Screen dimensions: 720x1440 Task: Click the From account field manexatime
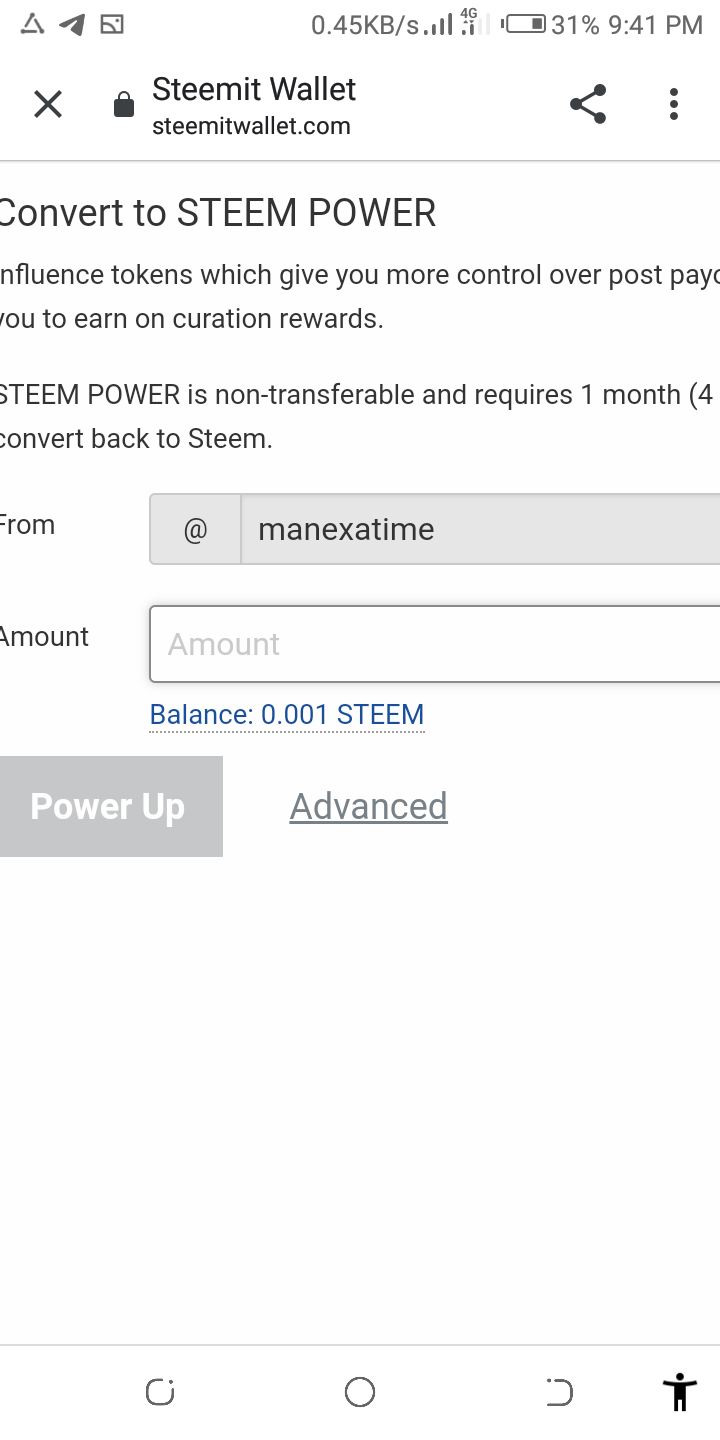tap(480, 529)
